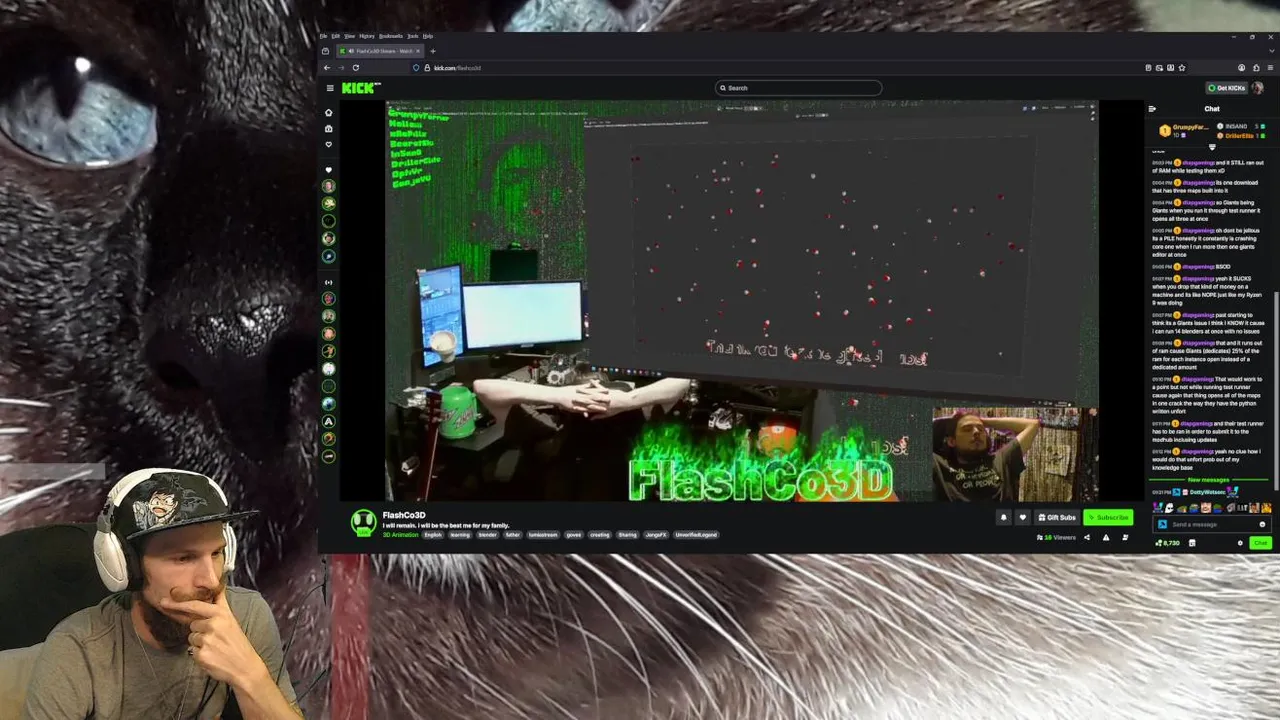
Task: Open the Kick sidebar hamburger menu
Action: point(330,88)
